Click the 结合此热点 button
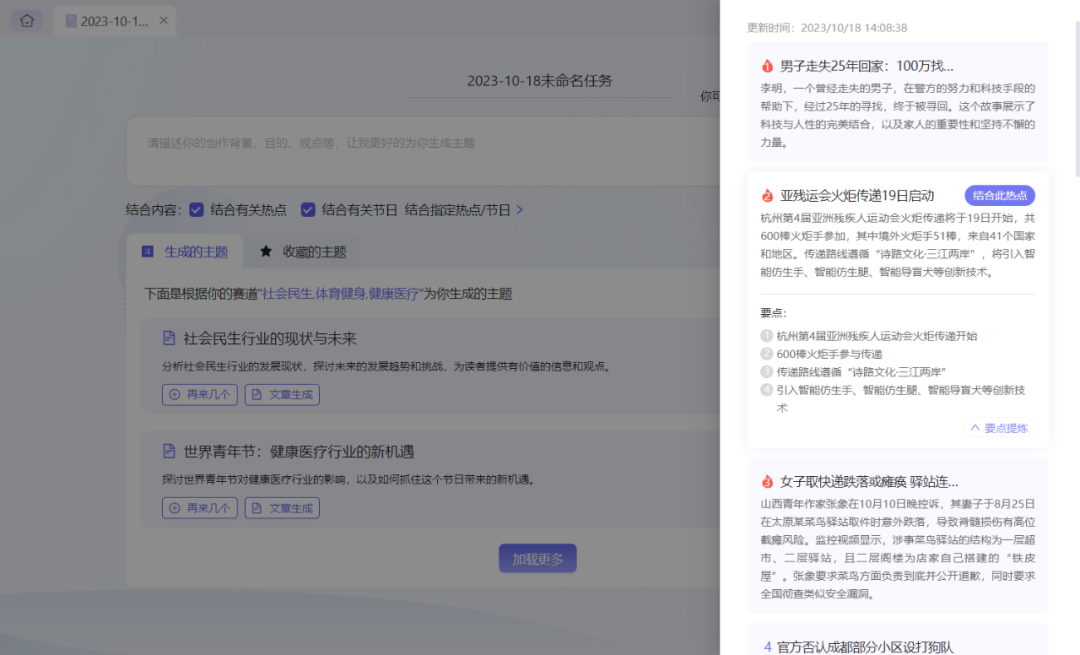This screenshot has height=655, width=1080. tap(1000, 195)
